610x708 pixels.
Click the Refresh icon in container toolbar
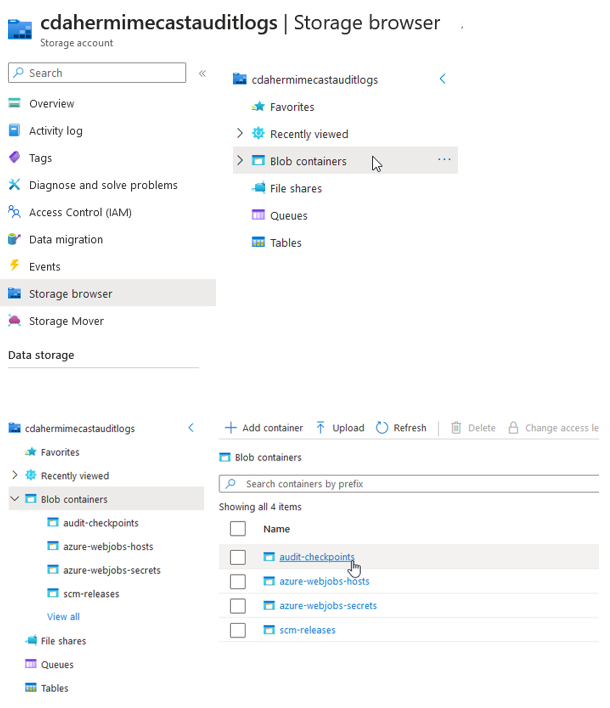point(382,428)
